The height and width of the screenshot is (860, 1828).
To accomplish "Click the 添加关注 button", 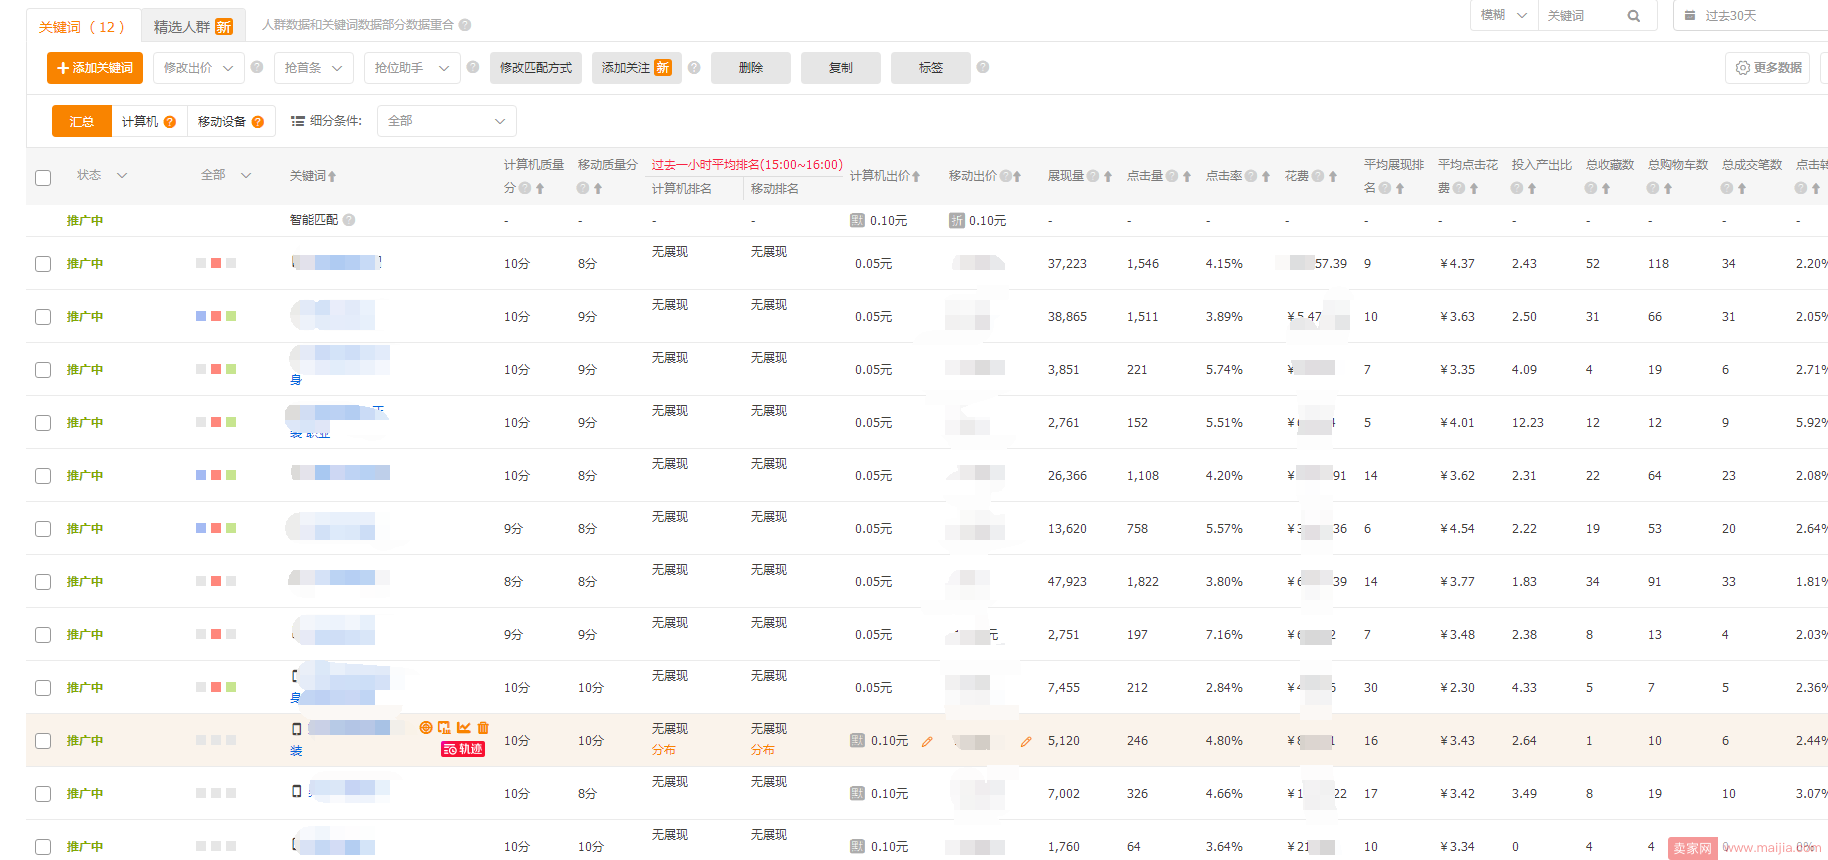I will tap(637, 68).
